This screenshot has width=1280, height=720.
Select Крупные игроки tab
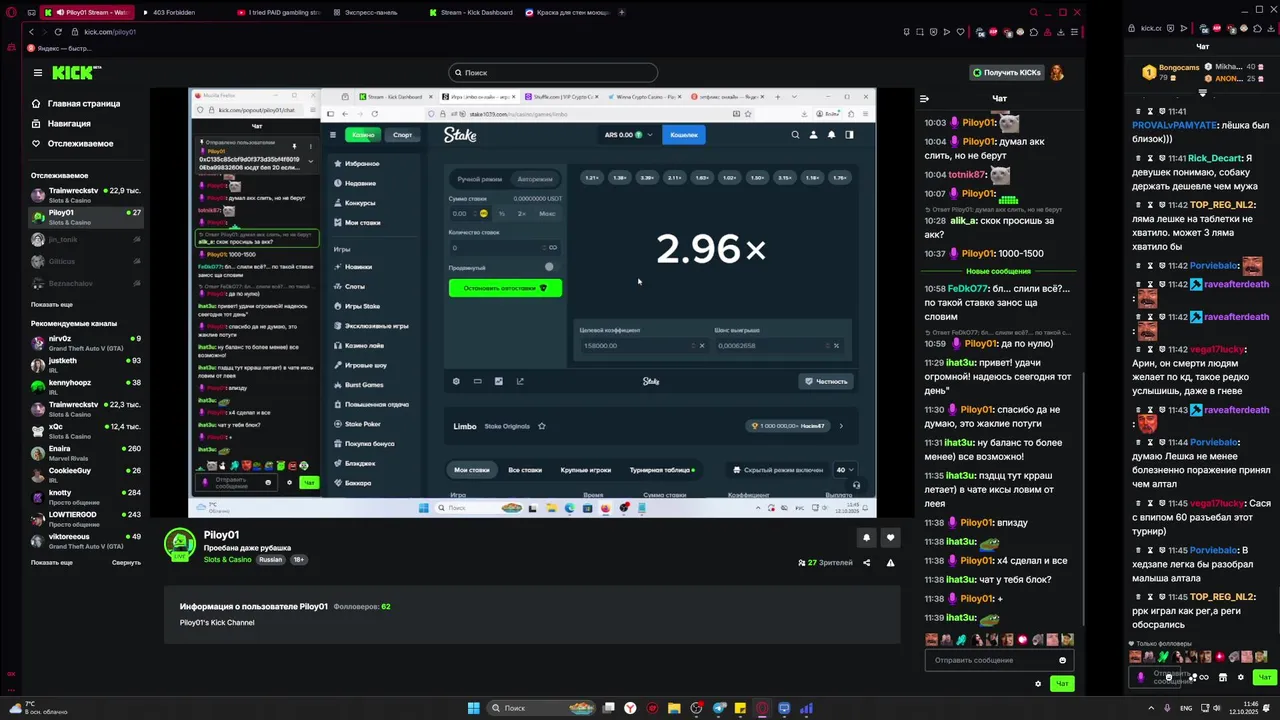(586, 470)
